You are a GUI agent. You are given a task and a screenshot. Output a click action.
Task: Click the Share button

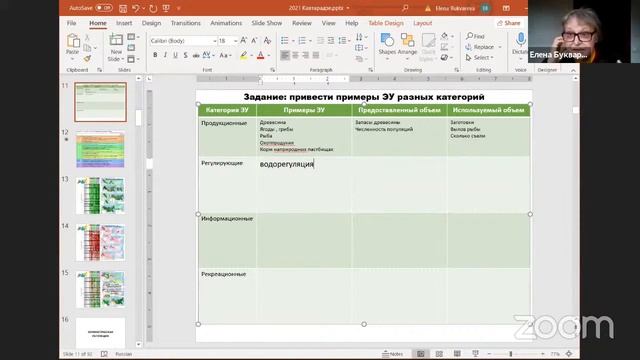pyautogui.click(x=509, y=23)
